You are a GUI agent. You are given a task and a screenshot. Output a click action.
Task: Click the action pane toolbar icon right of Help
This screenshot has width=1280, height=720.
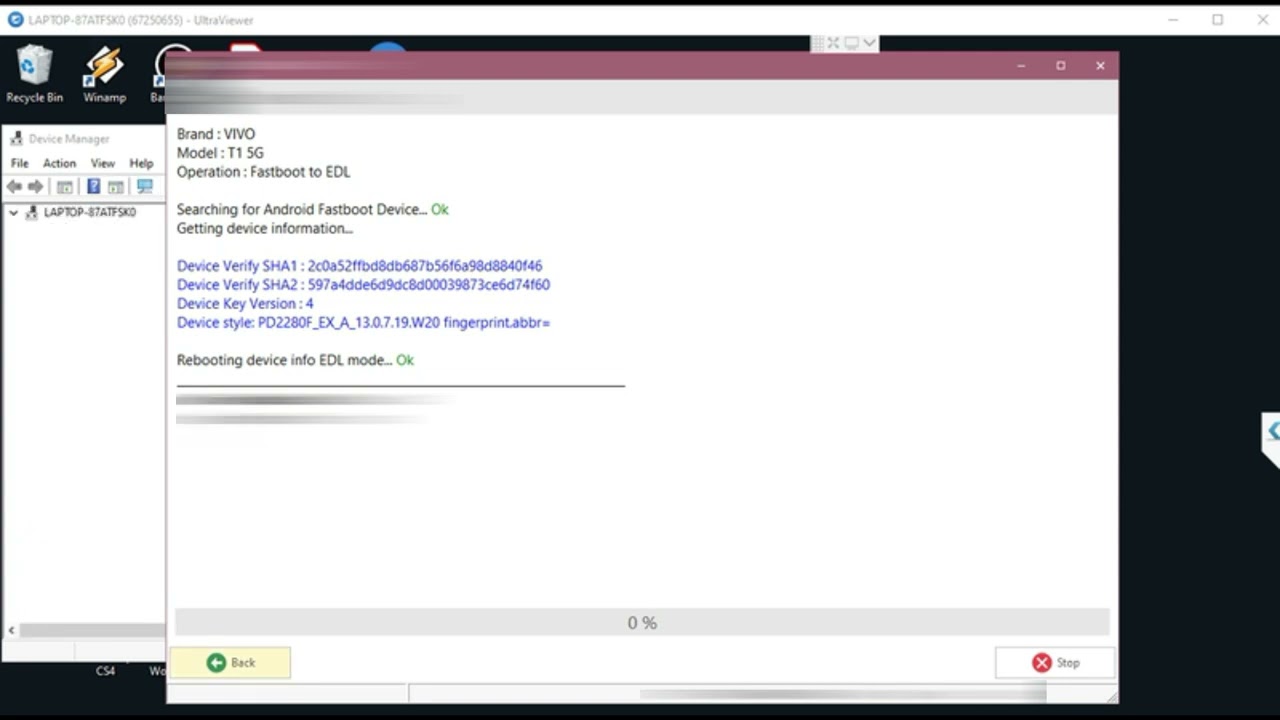tap(116, 187)
